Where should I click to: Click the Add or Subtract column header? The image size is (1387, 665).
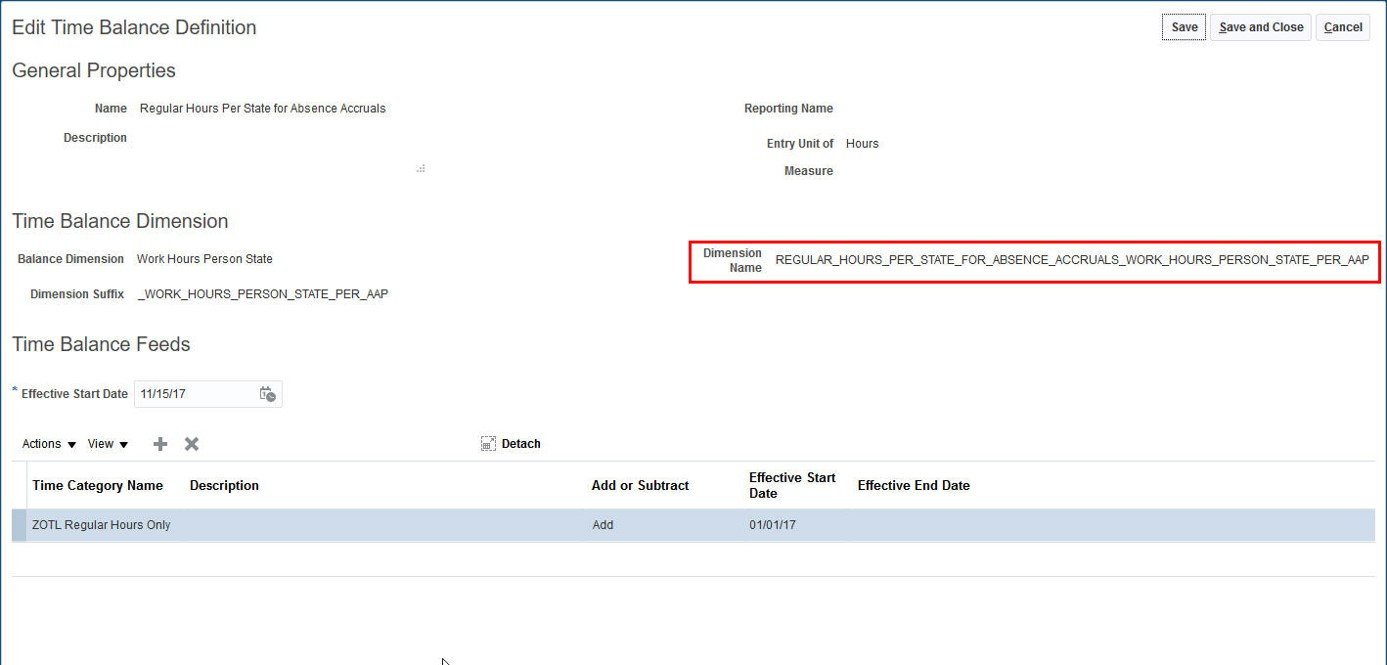tap(639, 485)
